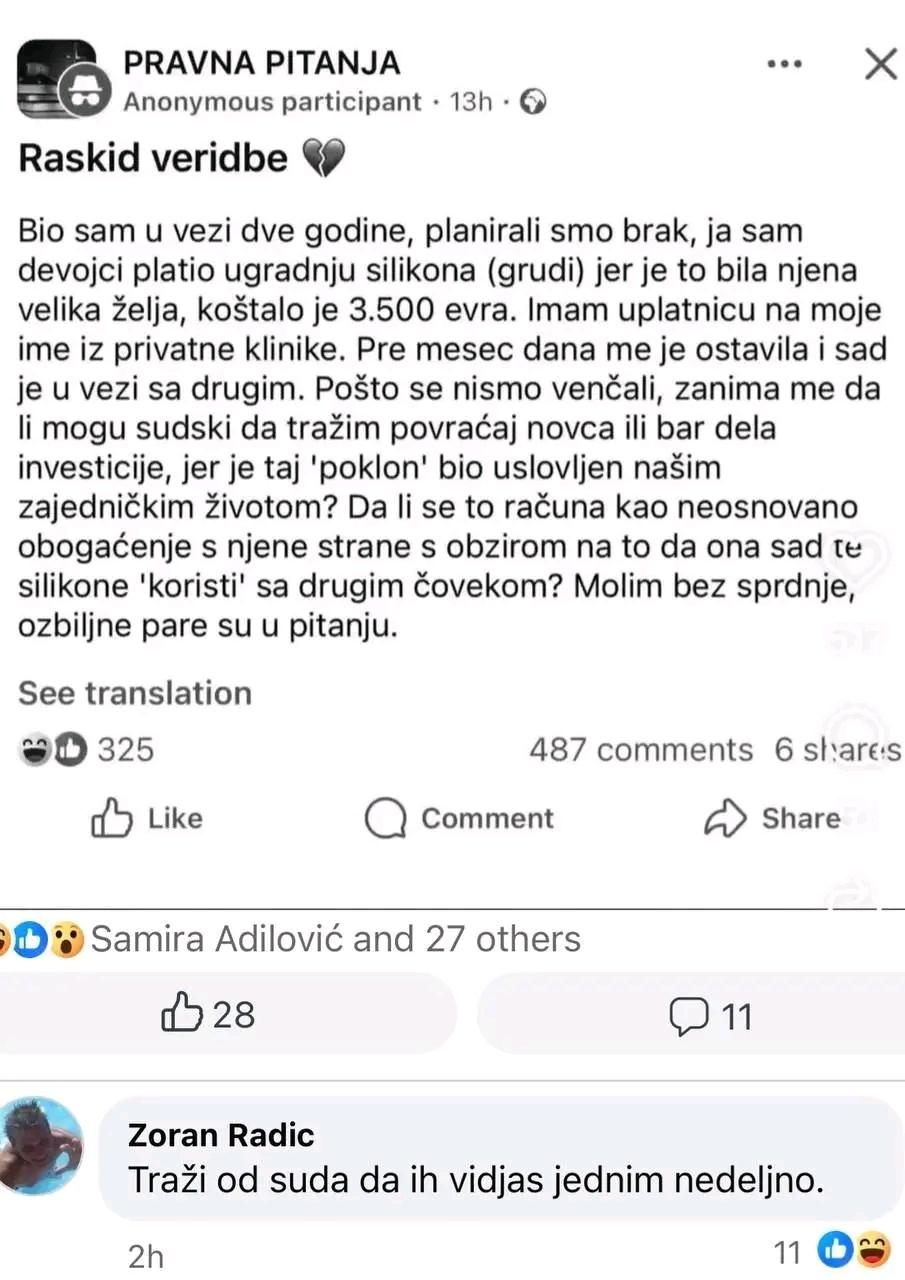Open the PRAVNA PITANJA group page

coord(261,63)
